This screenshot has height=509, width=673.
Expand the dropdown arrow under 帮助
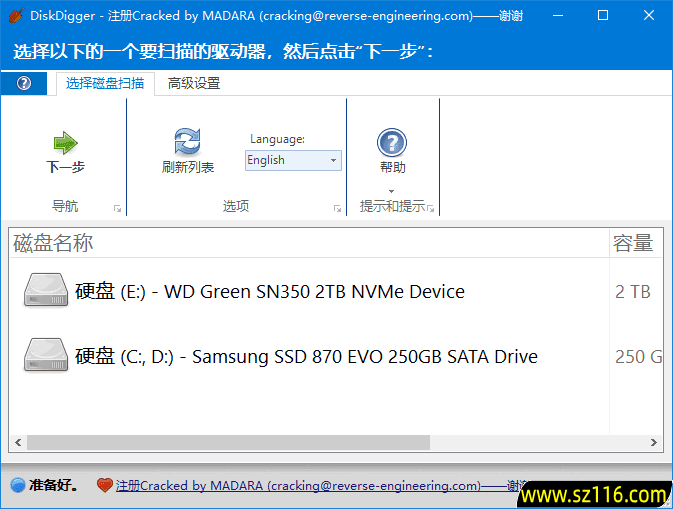click(x=391, y=191)
